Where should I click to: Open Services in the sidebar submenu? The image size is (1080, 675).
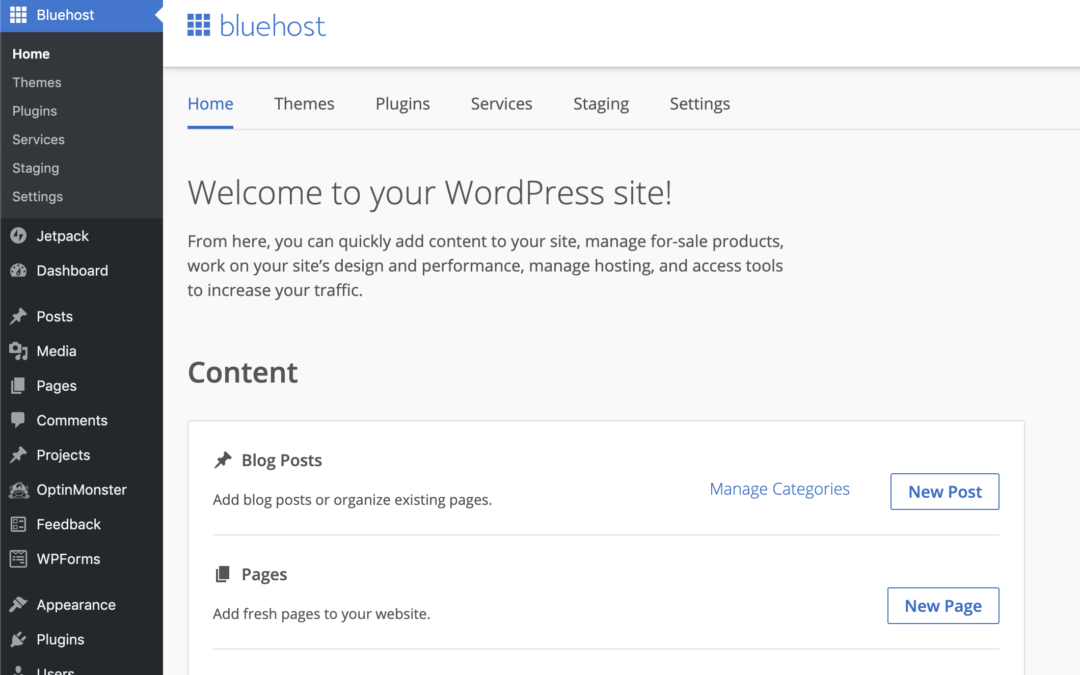coord(39,139)
